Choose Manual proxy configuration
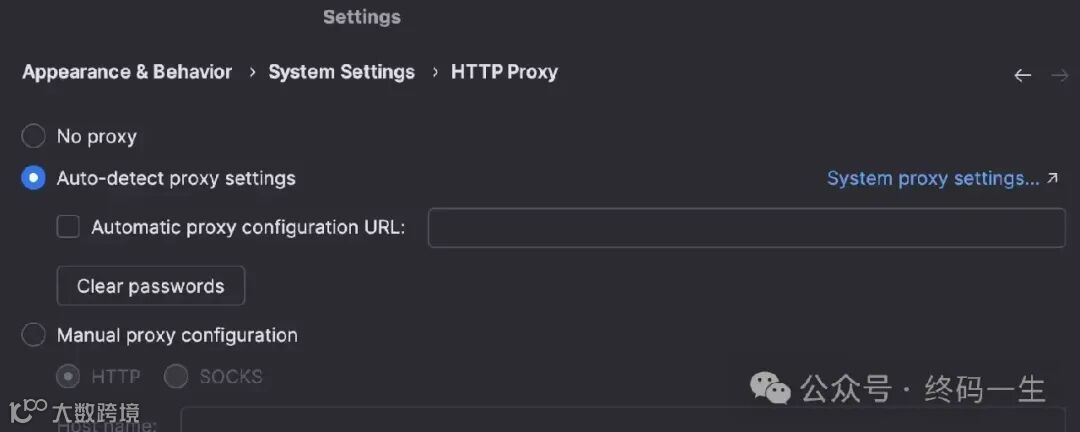The image size is (1080, 432). click(34, 335)
